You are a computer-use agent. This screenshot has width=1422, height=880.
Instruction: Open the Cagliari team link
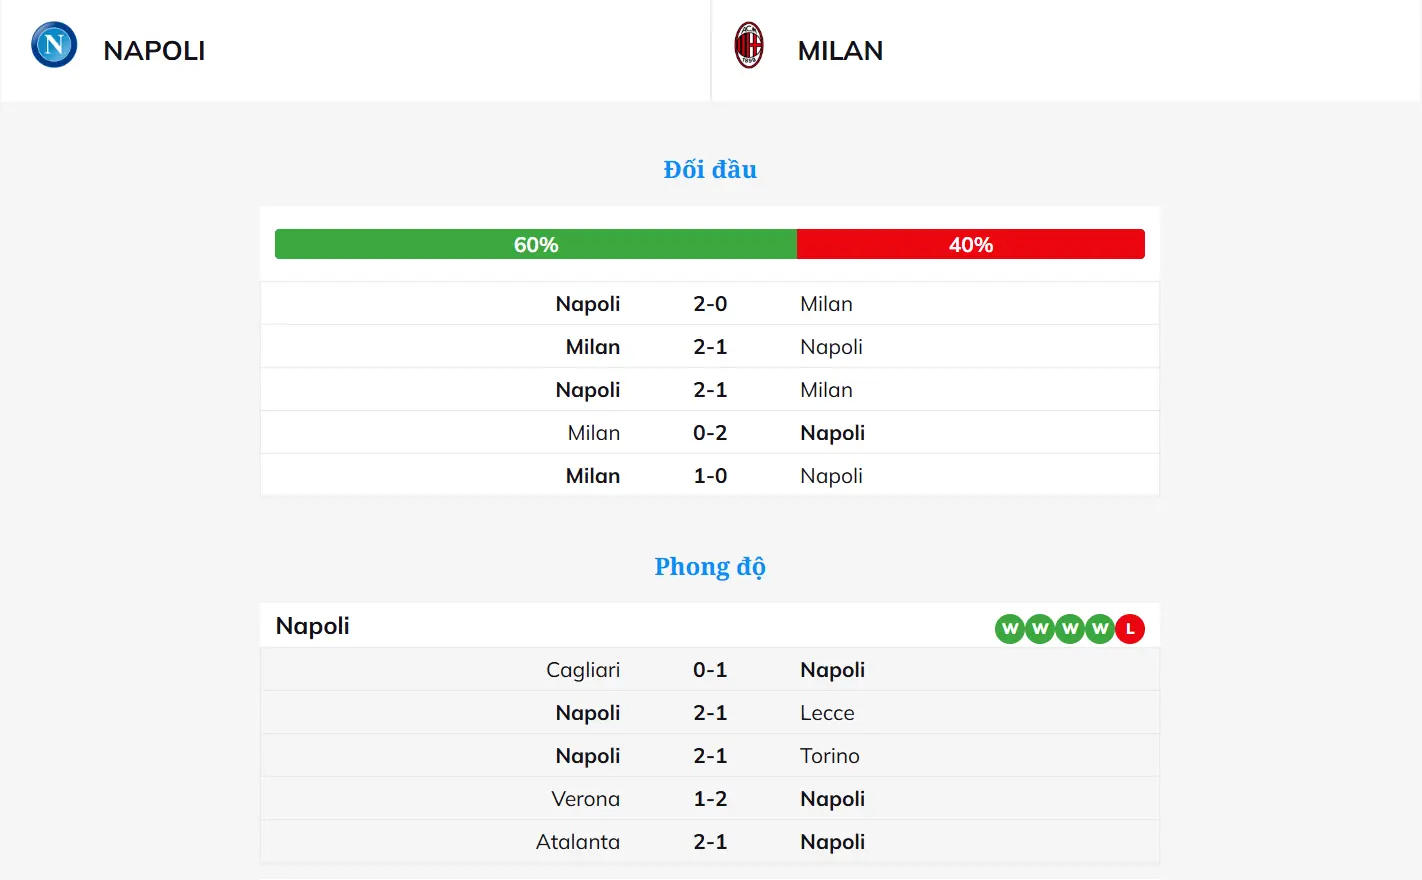coord(583,670)
